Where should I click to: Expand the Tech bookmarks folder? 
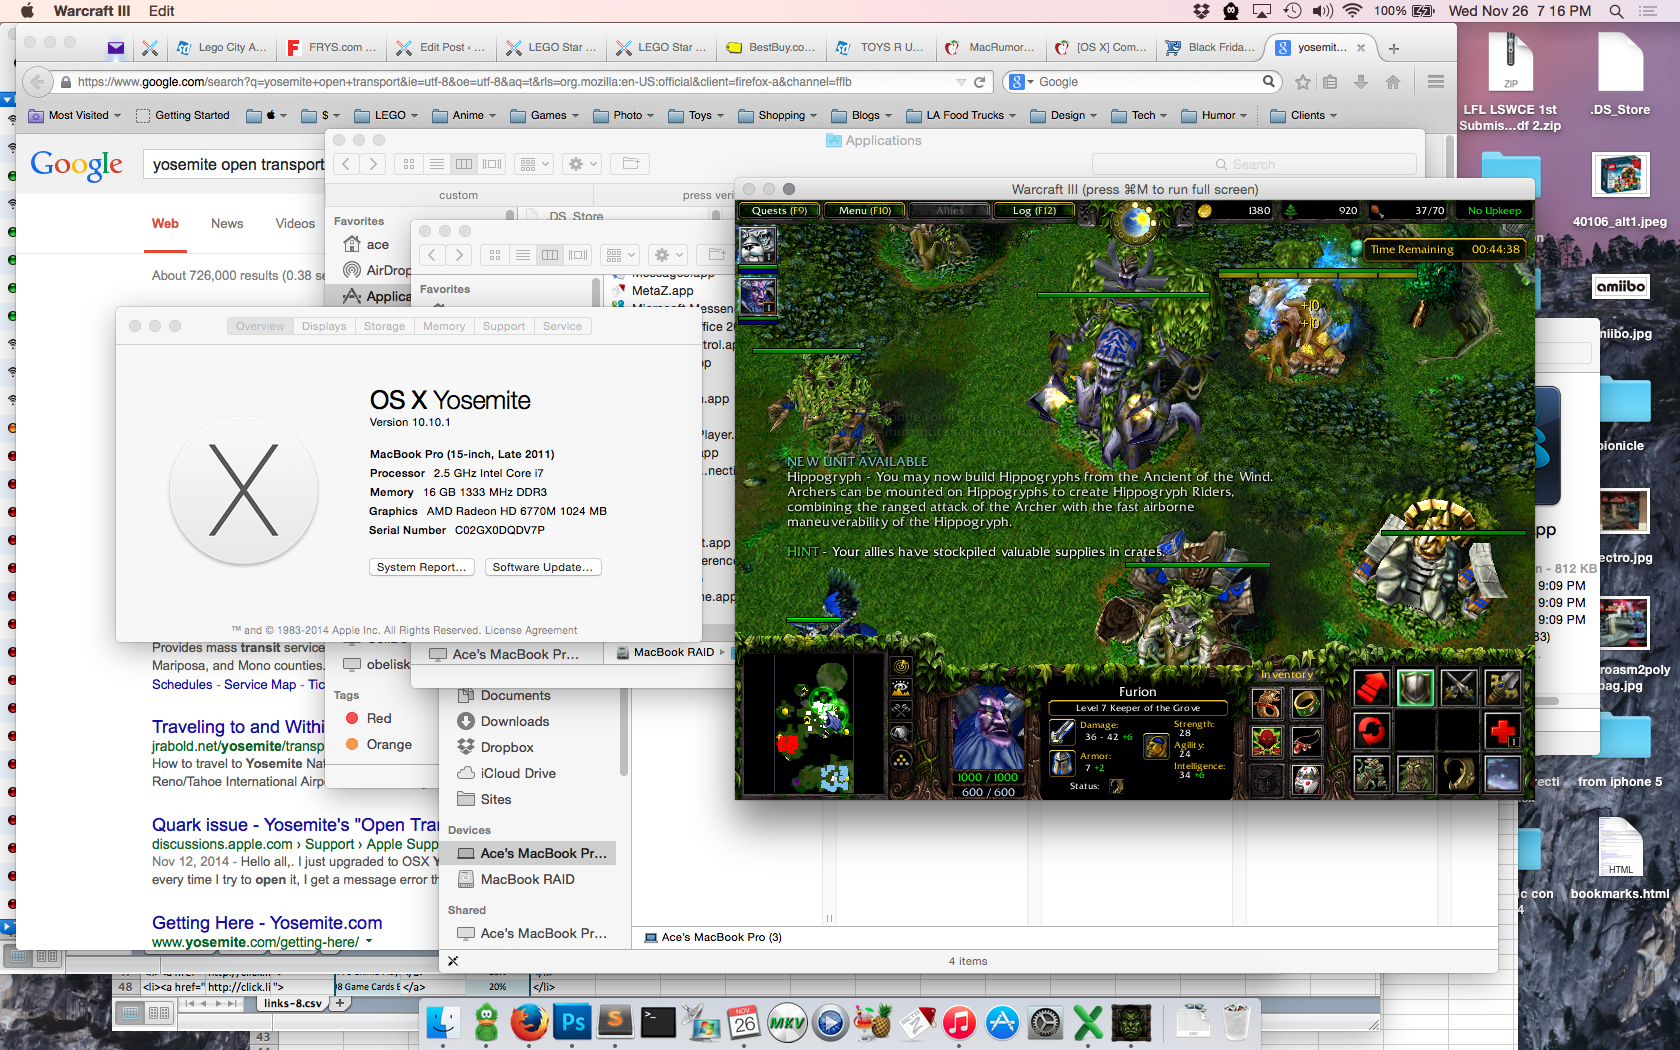pos(1139,115)
